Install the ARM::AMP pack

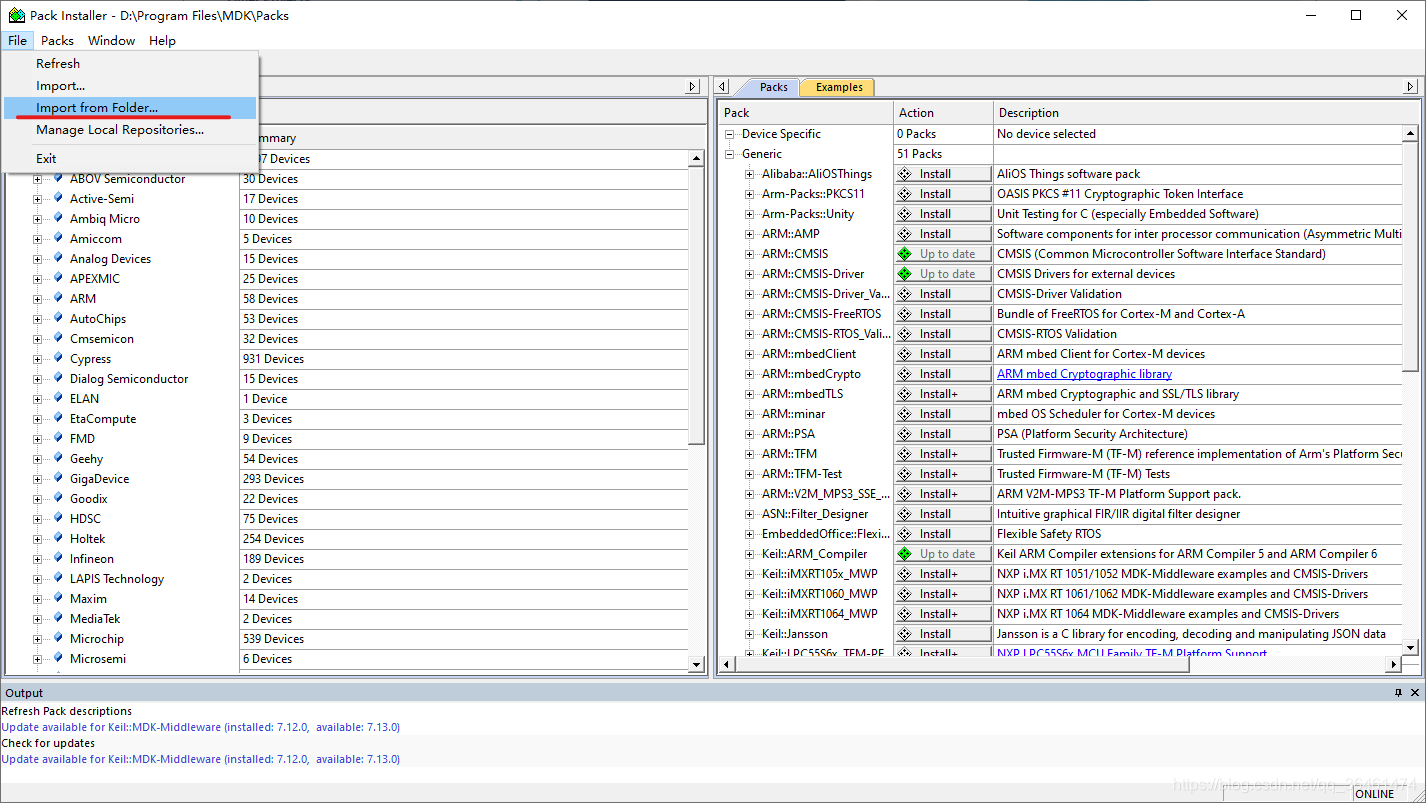[943, 234]
